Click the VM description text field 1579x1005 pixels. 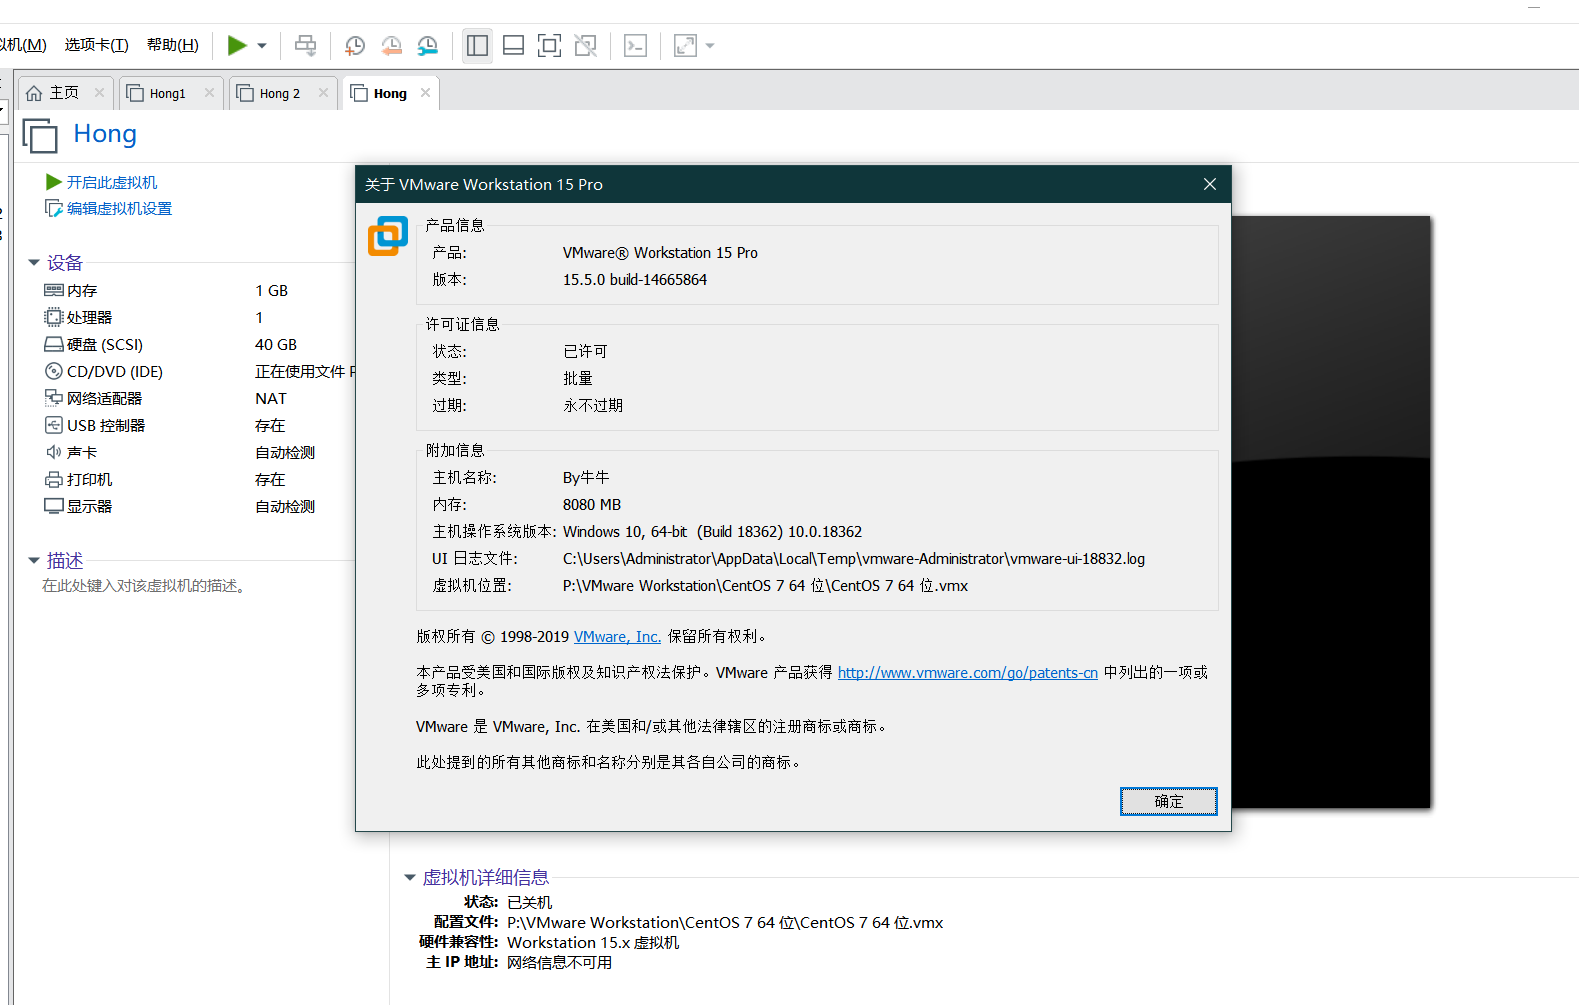coord(146,586)
